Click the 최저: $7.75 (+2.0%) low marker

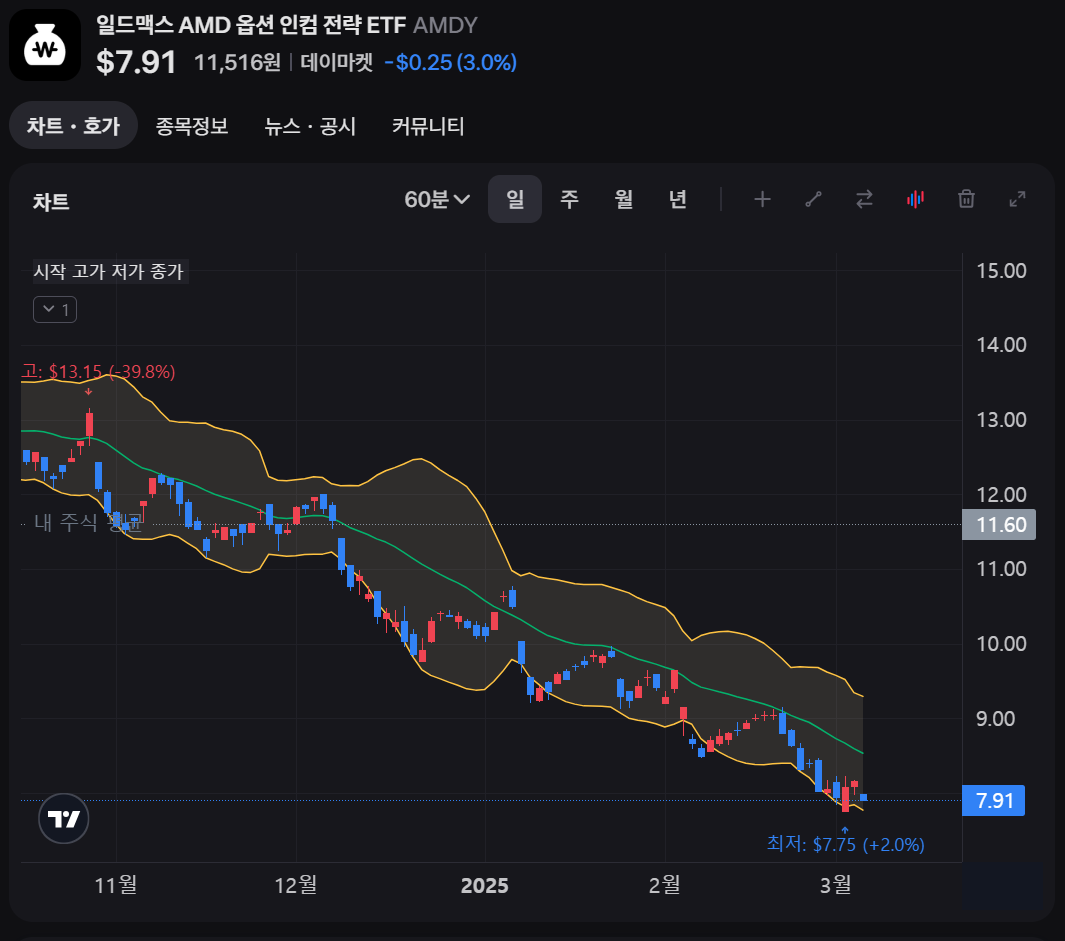pyautogui.click(x=846, y=845)
